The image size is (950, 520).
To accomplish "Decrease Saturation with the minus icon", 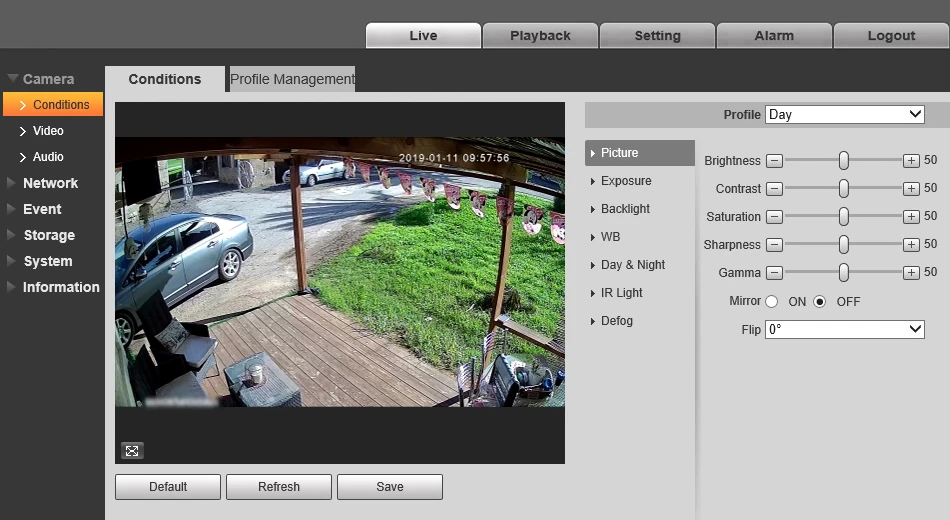I will tap(774, 216).
